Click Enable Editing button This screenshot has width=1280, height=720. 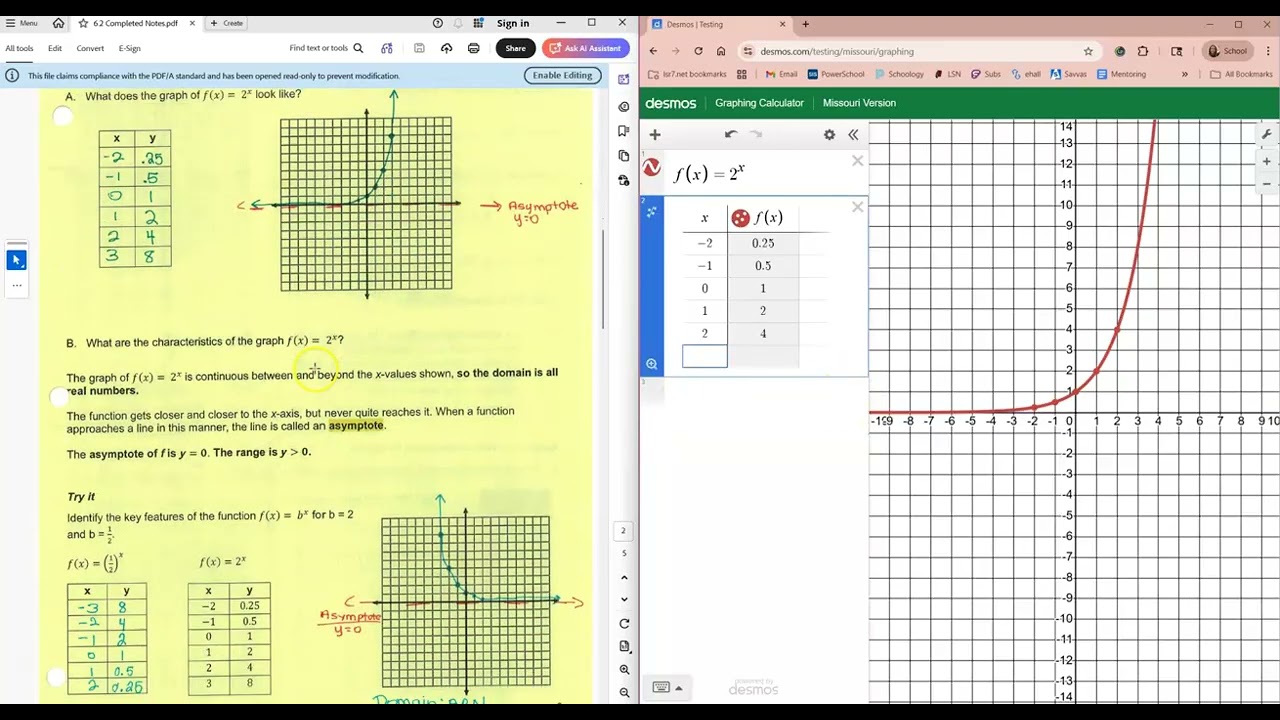pos(562,75)
